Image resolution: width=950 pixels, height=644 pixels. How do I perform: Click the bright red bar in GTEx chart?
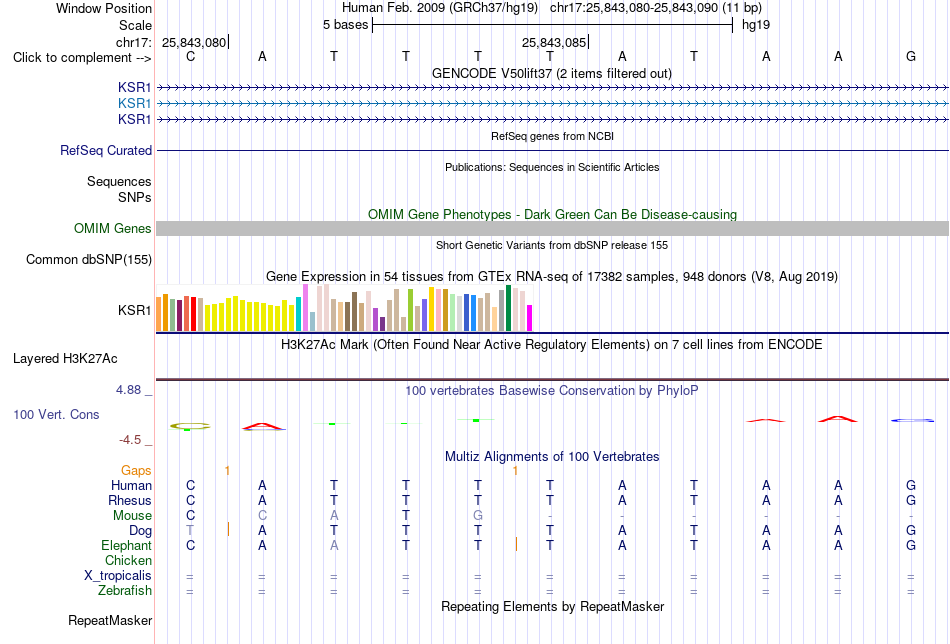(x=193, y=314)
